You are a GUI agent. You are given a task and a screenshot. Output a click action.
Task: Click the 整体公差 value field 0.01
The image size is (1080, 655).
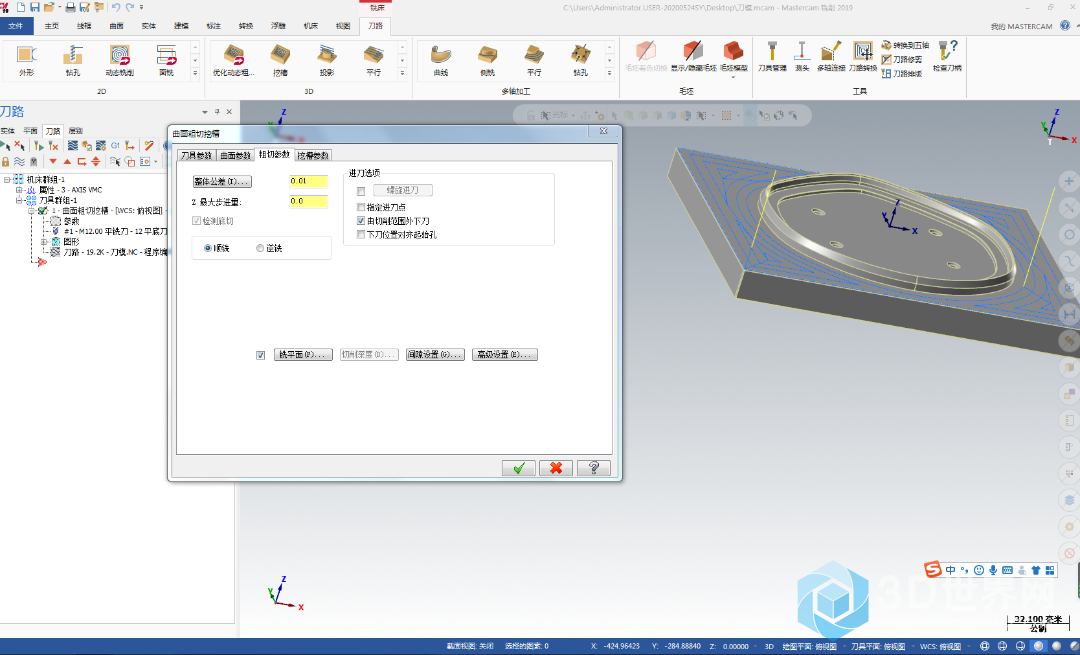click(x=308, y=181)
